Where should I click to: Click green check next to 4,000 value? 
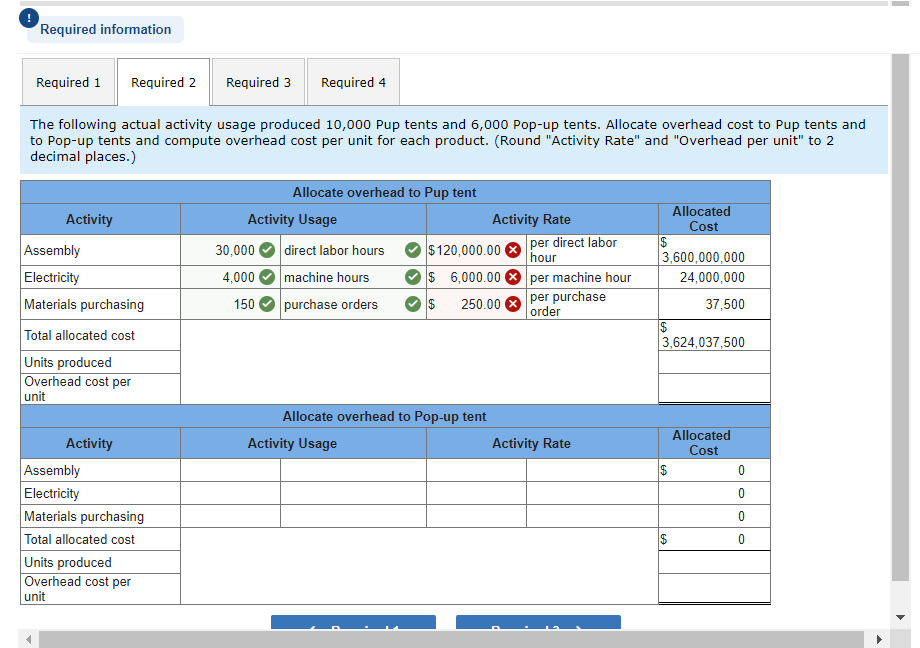pos(267,277)
